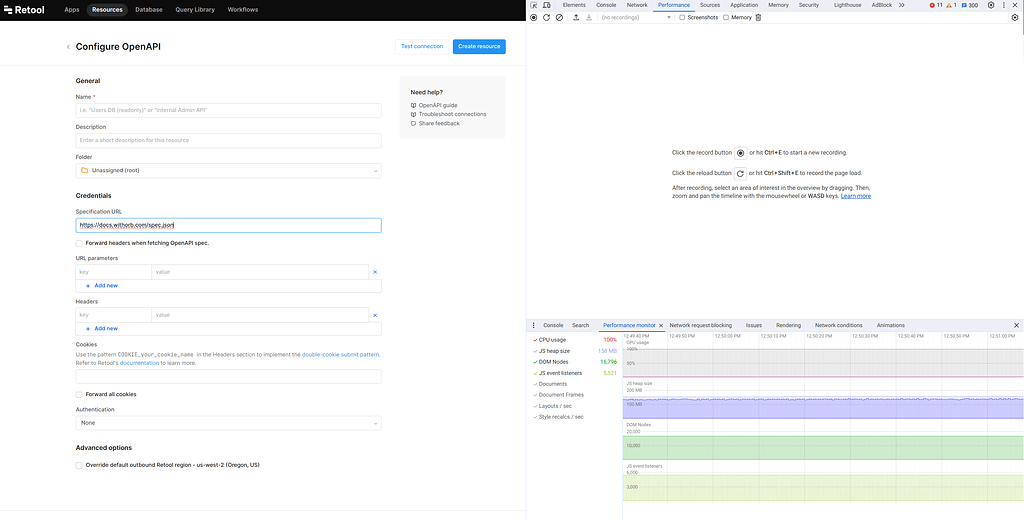Open the Apps menu in Retool

(x=72, y=10)
